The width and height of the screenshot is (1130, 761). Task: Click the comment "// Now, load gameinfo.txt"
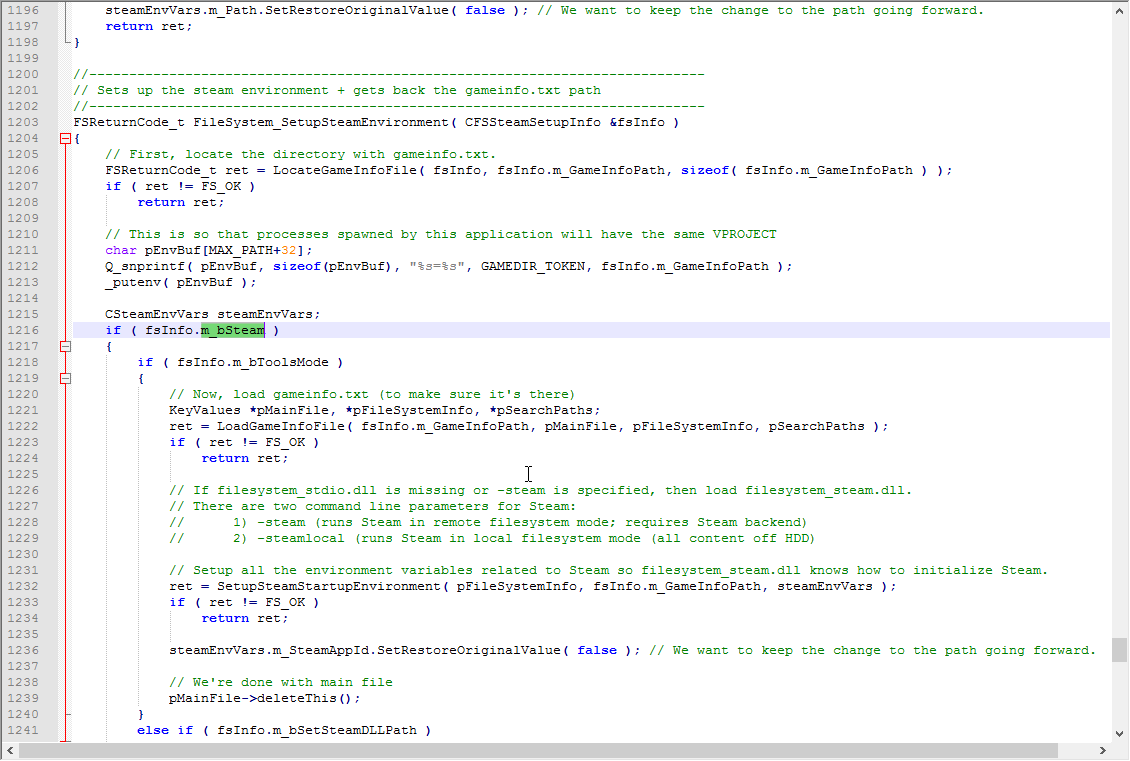coord(372,394)
